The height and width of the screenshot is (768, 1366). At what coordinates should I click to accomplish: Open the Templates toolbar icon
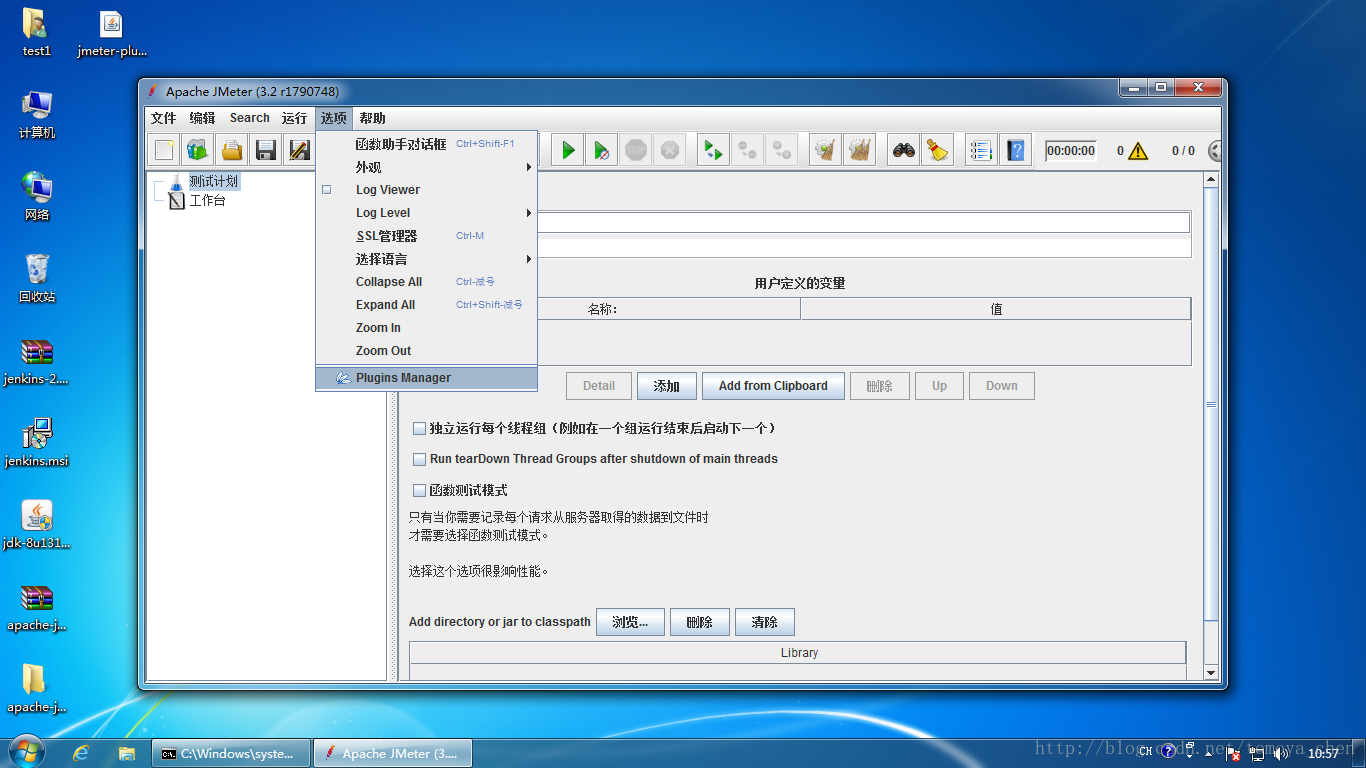198,150
